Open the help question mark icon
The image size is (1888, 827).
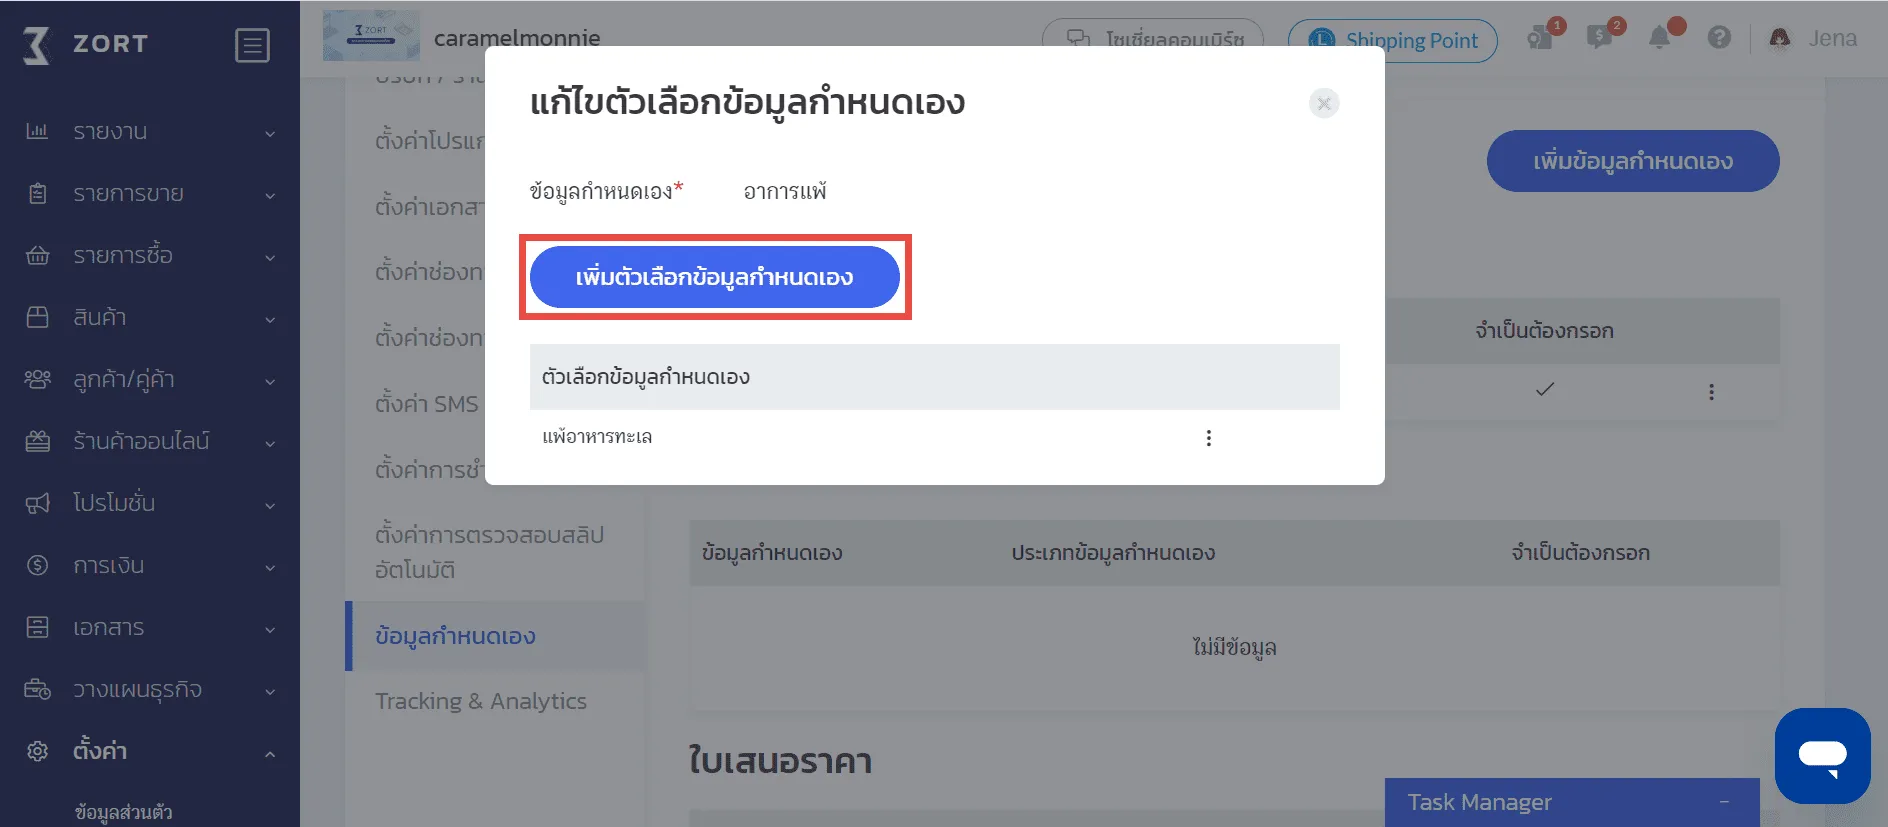click(1719, 38)
